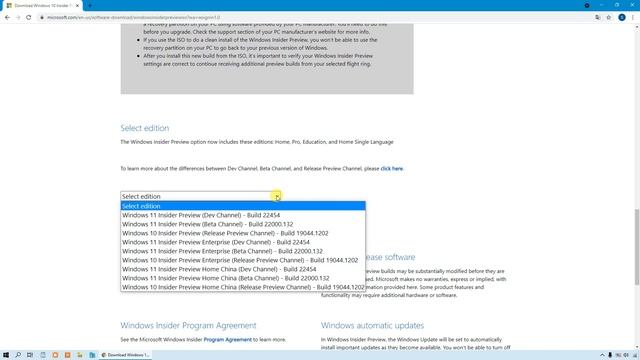
Task: Click the page vertical scrollbar thumb
Action: [637, 247]
